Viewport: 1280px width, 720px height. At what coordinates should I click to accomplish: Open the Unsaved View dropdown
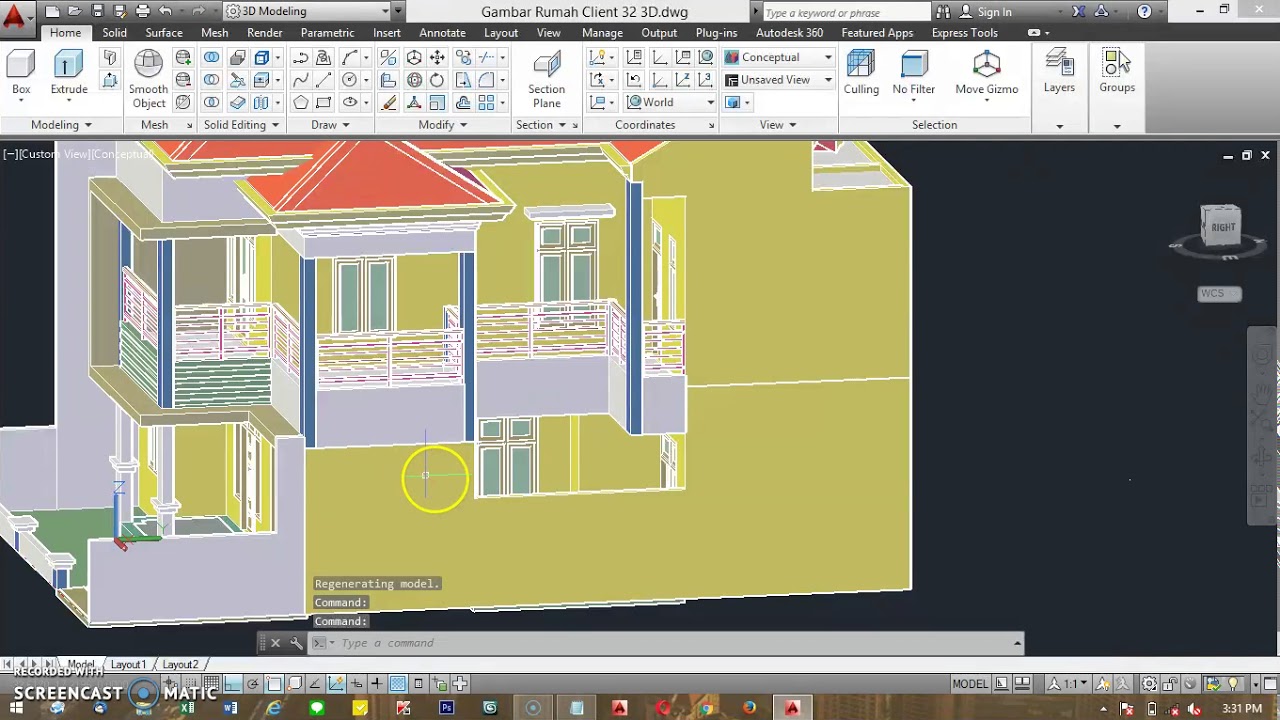(x=778, y=80)
